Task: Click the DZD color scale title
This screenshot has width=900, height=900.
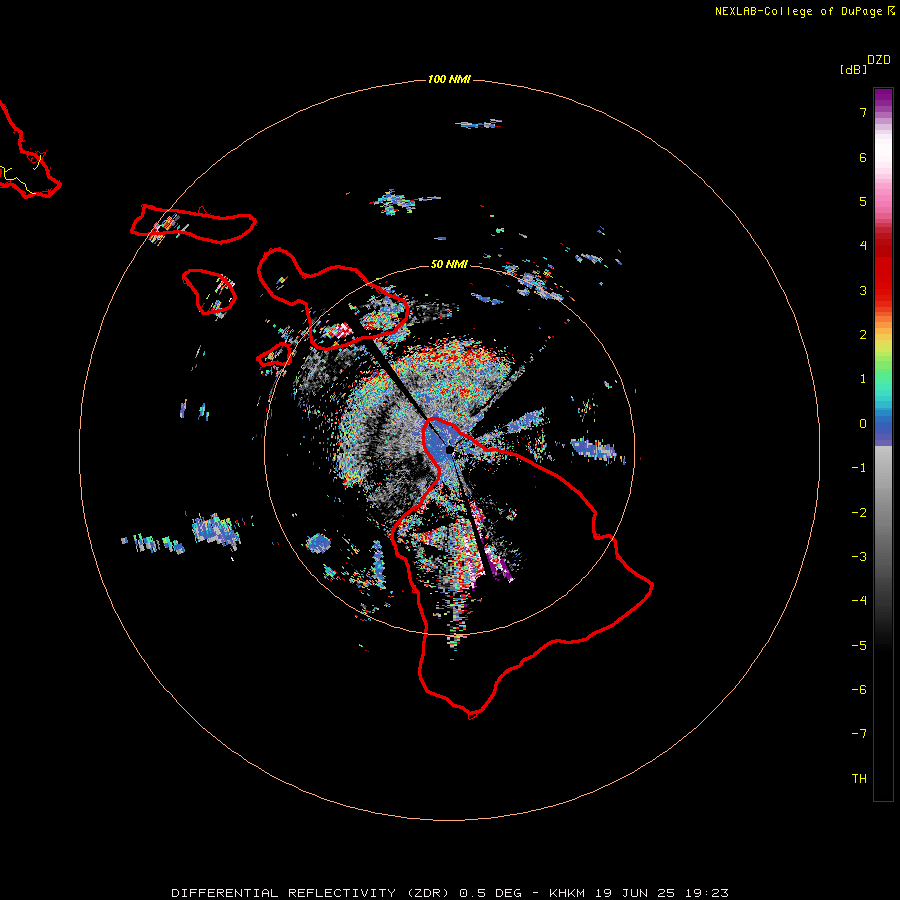Action: click(879, 60)
